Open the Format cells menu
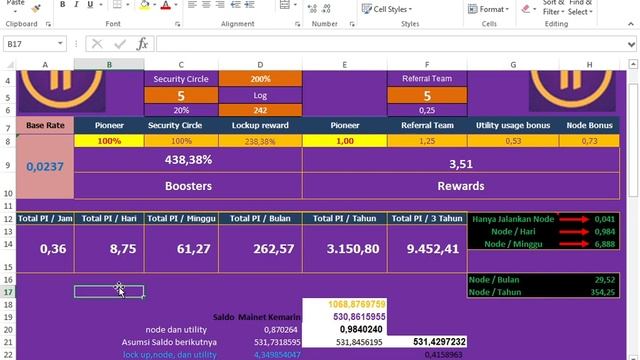 (489, 9)
